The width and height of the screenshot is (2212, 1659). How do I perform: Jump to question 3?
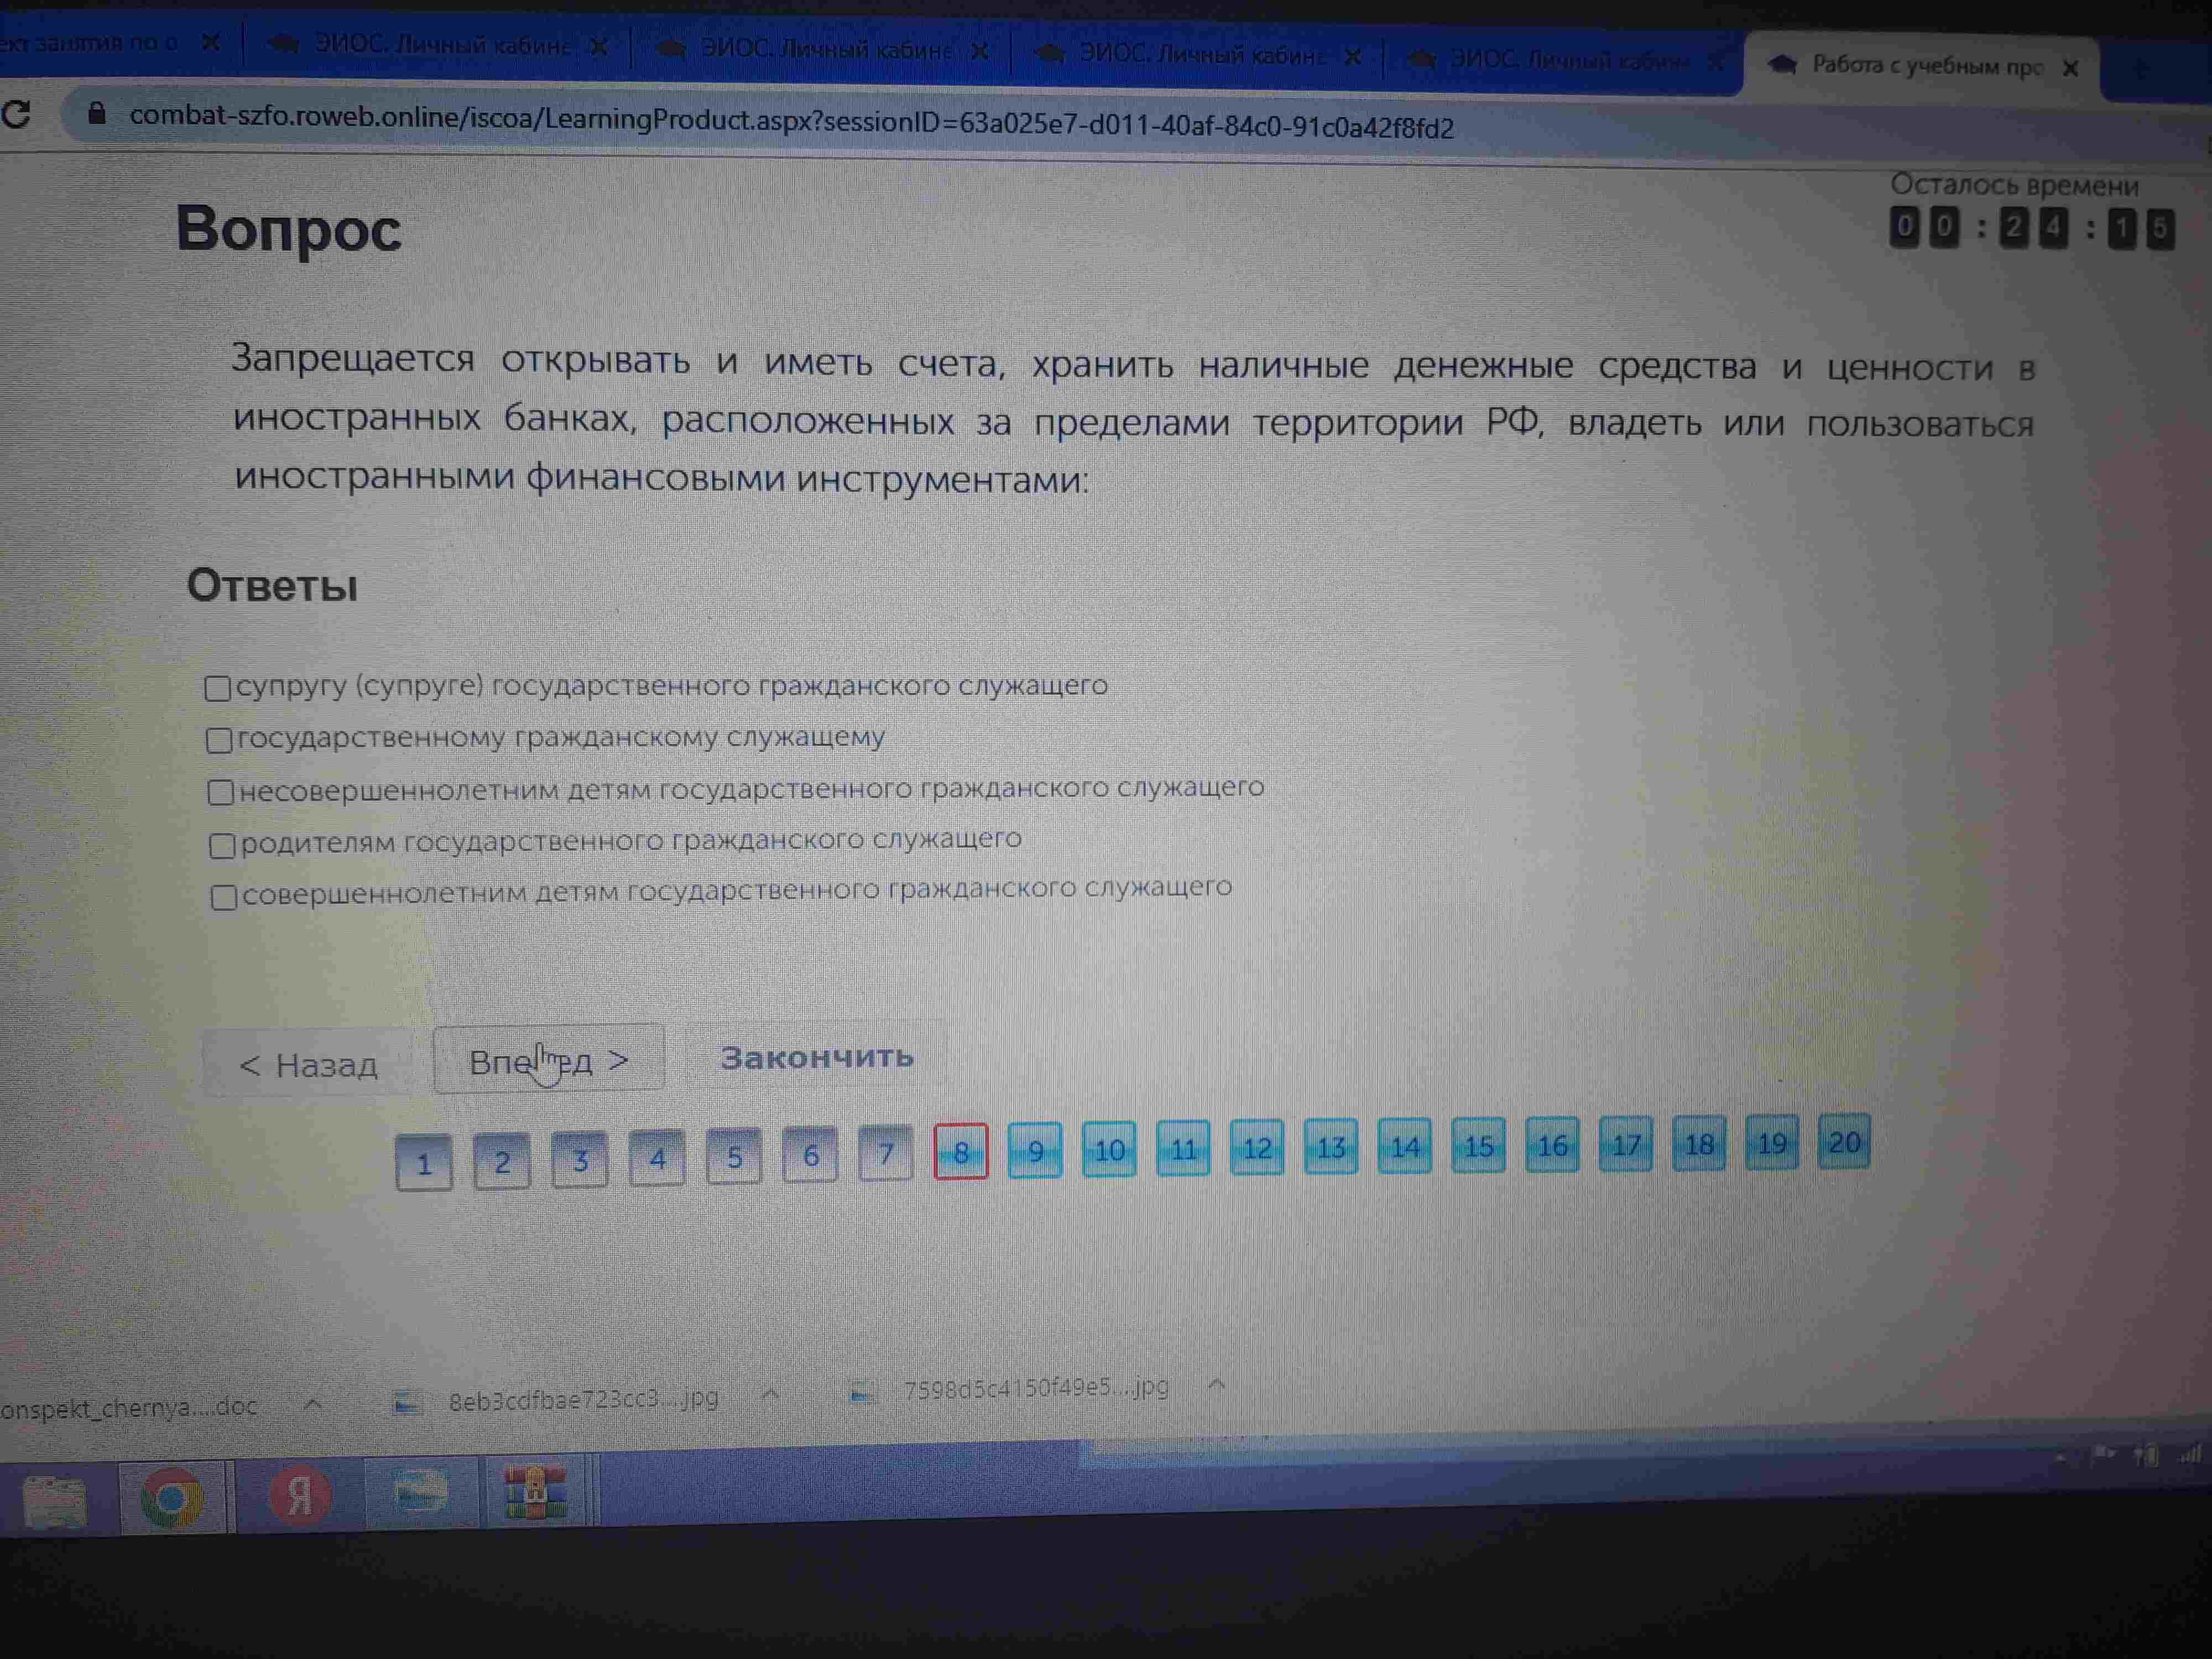580,1160
